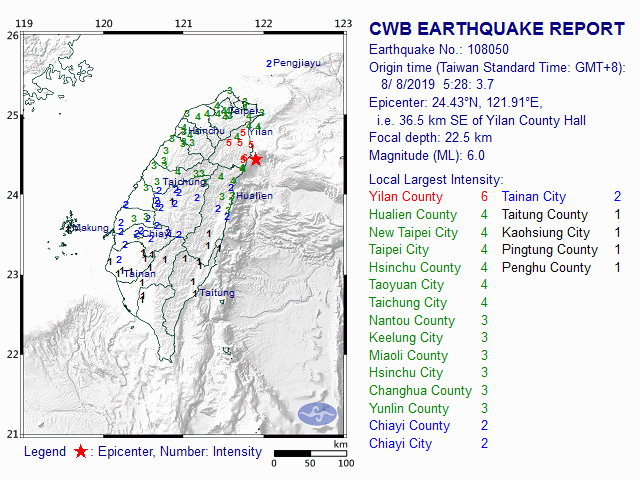The image size is (640, 480).
Task: Select the 'Earthquake No.: 108050' text
Action: pos(439,50)
